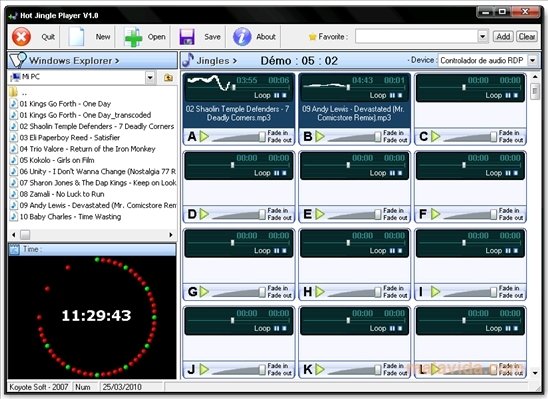Play jingle I
The height and width of the screenshot is (399, 548).
435,291
